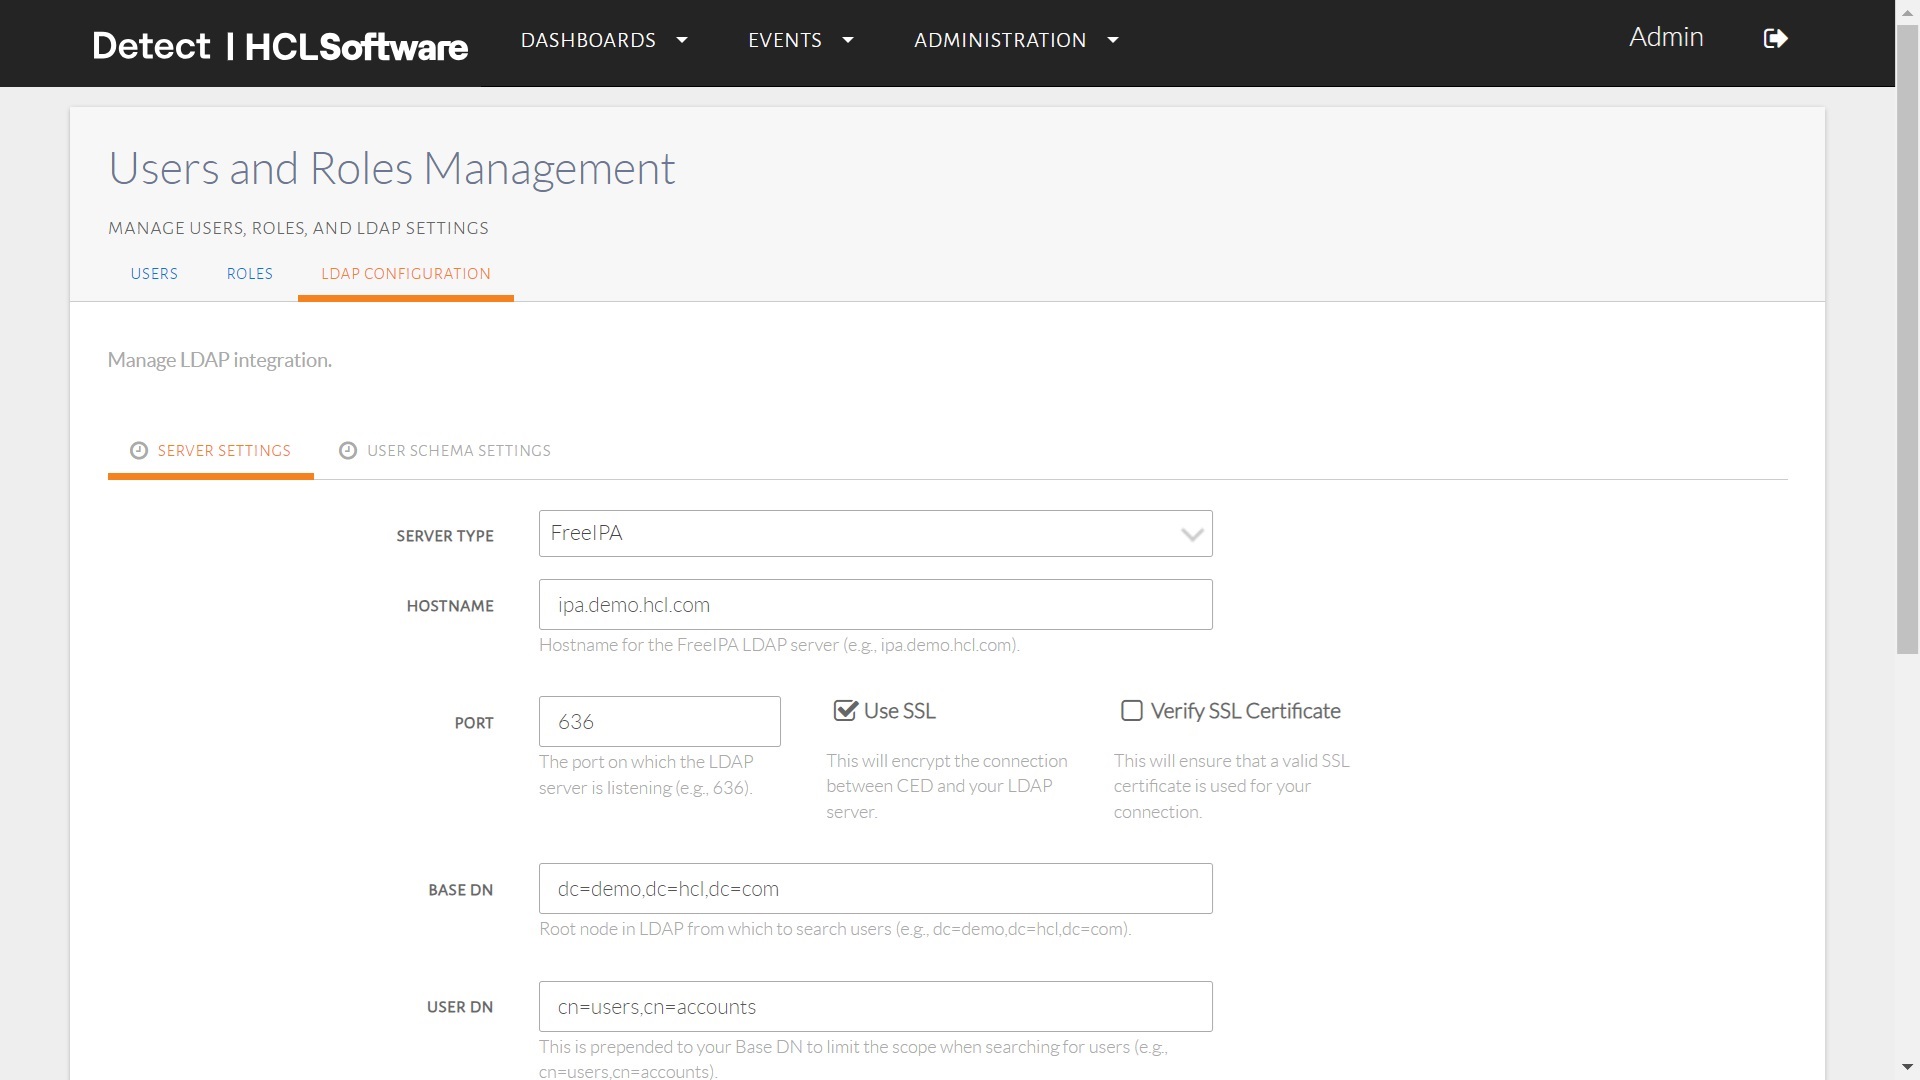
Task: Select the LDAP Configuration tab
Action: click(405, 274)
